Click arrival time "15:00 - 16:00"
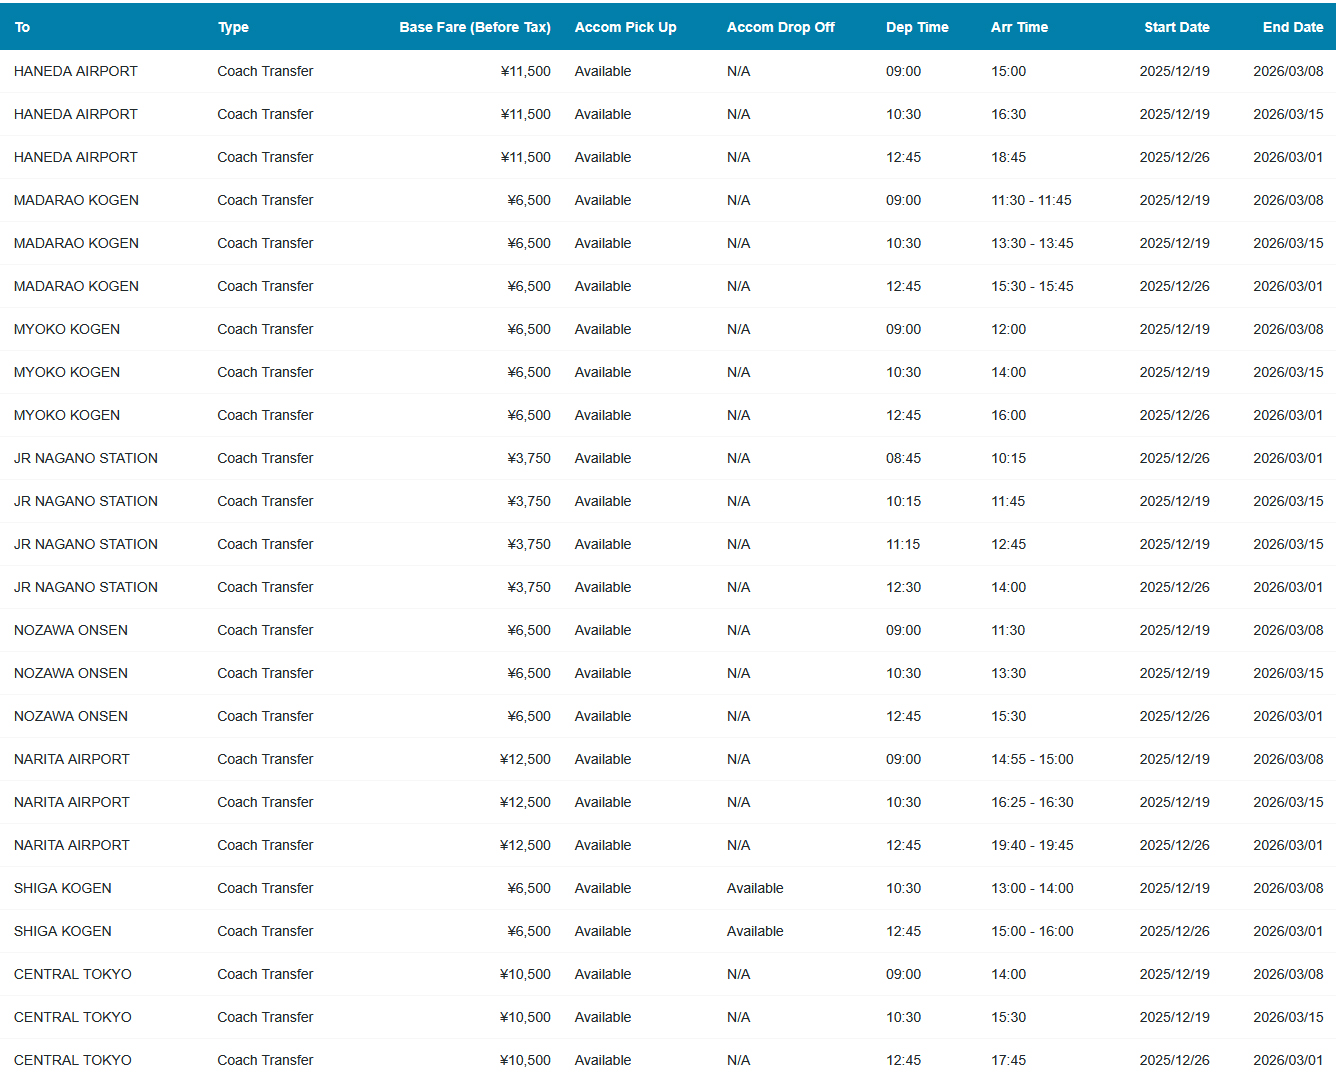This screenshot has width=1337, height=1080. pyautogui.click(x=1032, y=931)
